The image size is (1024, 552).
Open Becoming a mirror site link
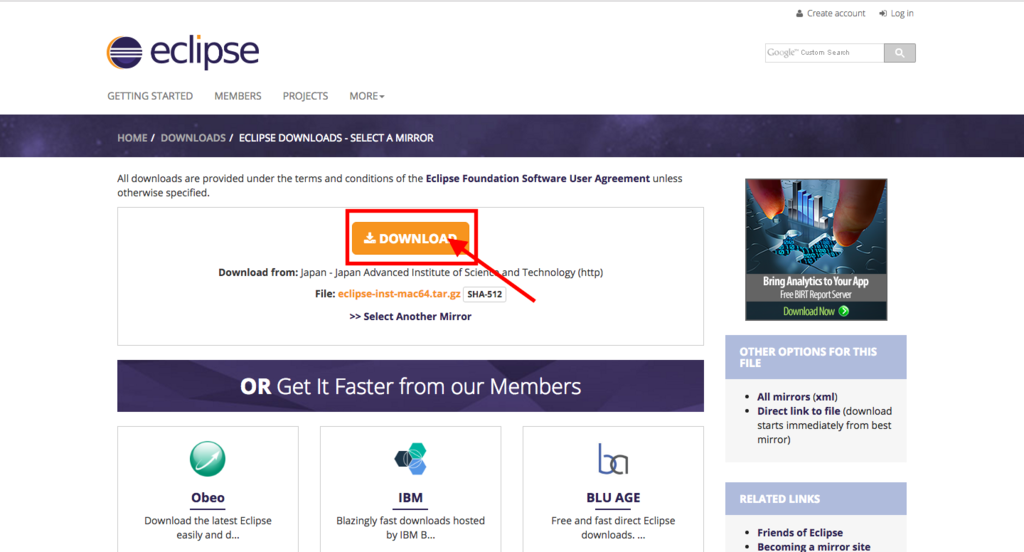click(x=814, y=547)
